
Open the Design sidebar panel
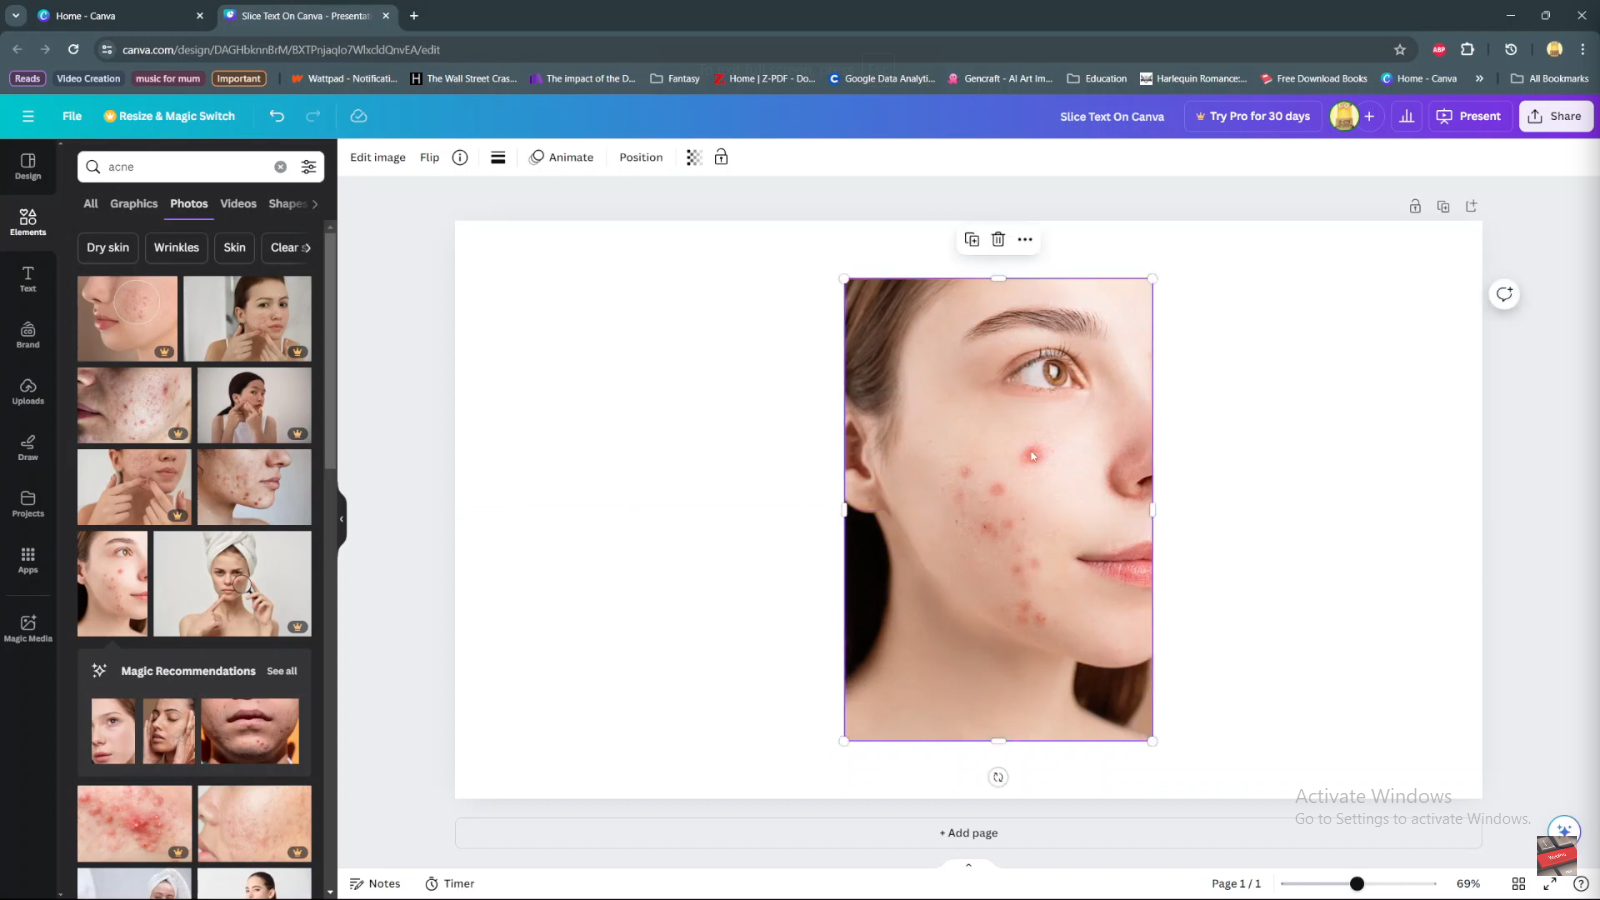pyautogui.click(x=28, y=166)
